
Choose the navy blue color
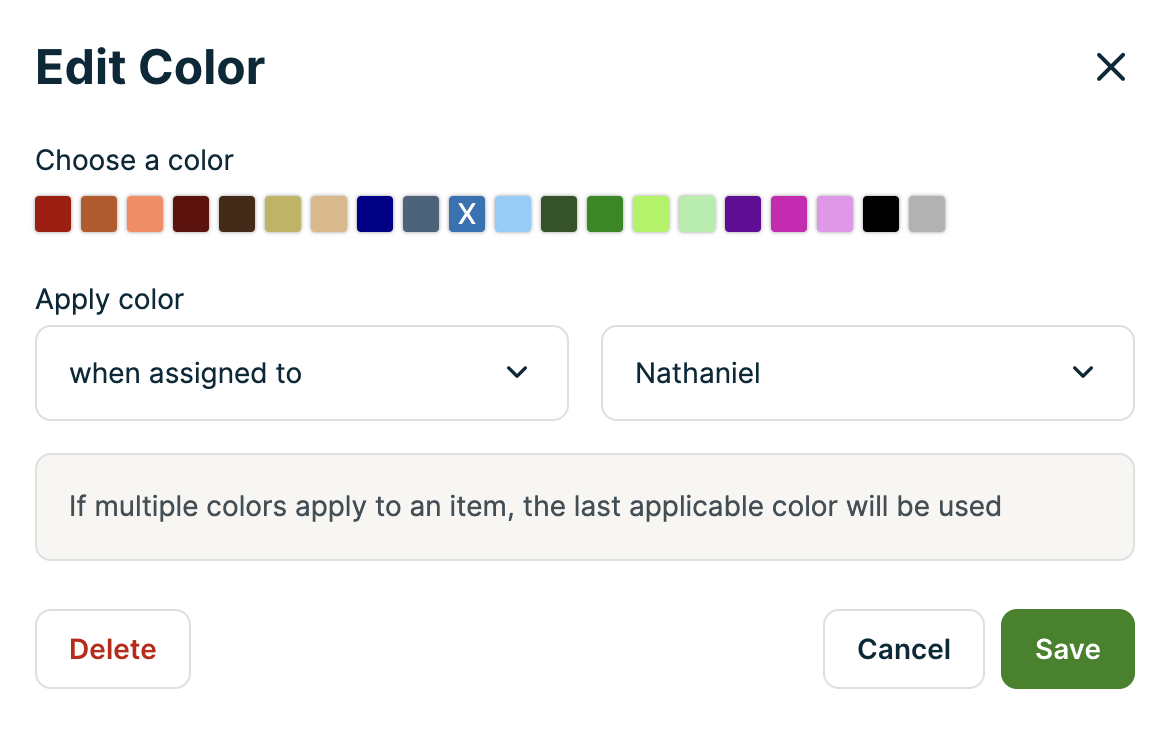coord(375,213)
